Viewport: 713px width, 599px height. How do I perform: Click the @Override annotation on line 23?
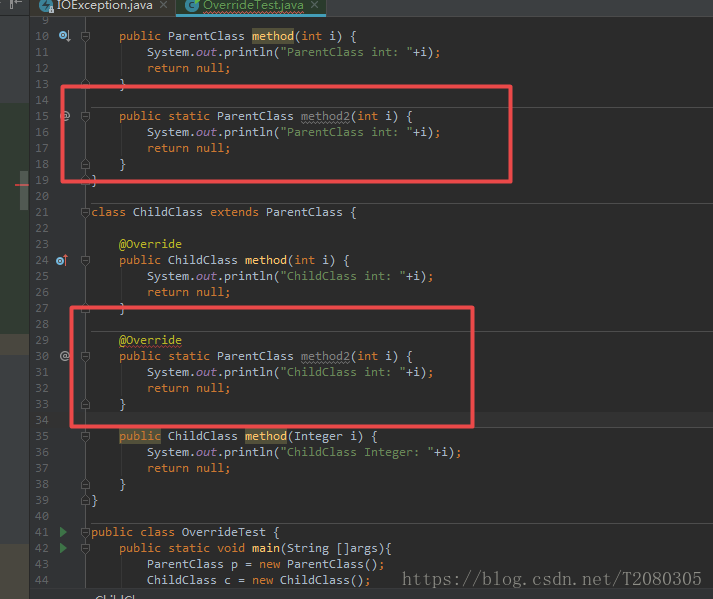tap(150, 244)
